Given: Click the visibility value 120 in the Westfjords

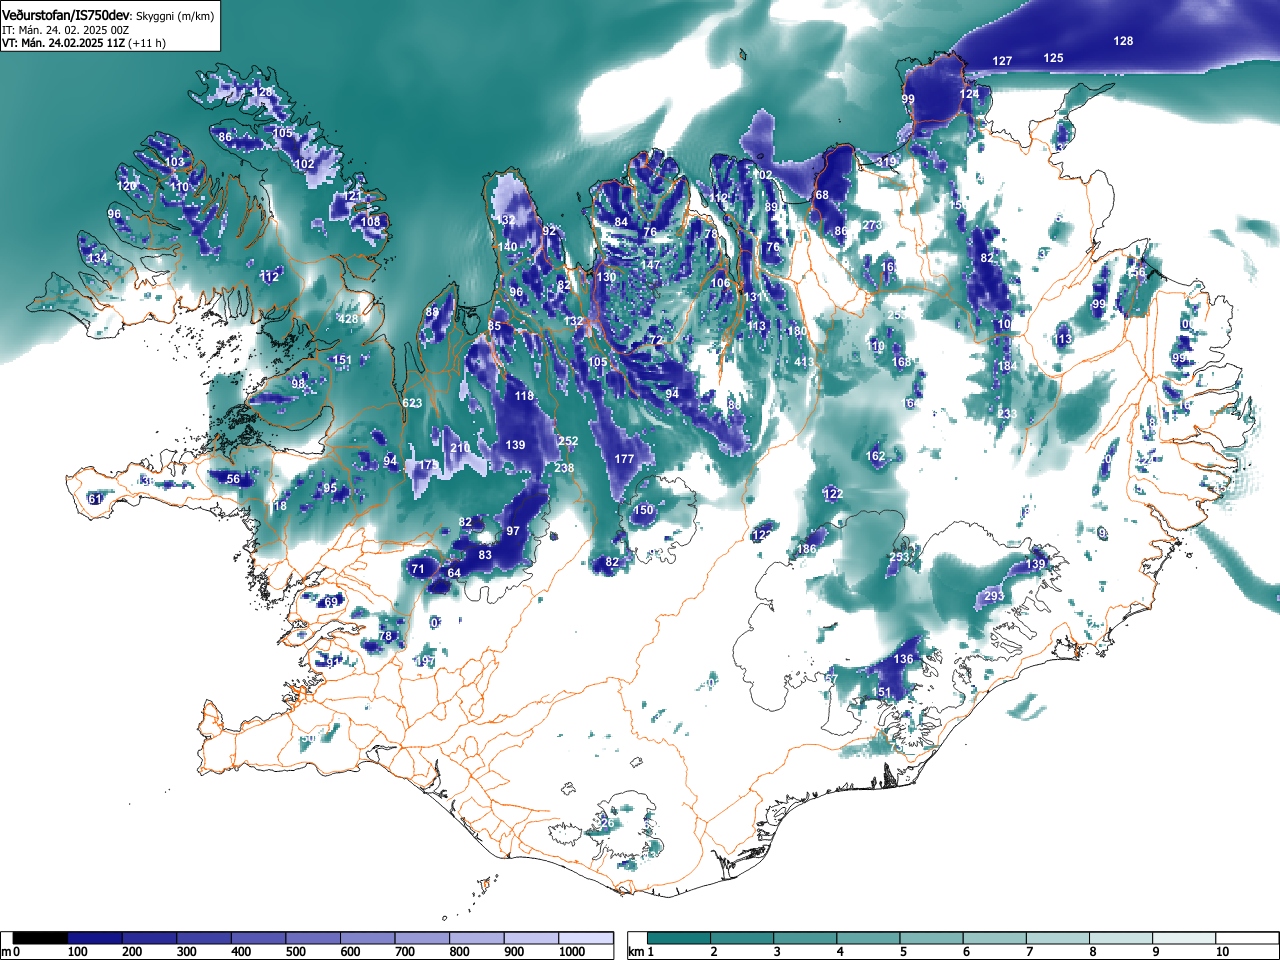Looking at the screenshot, I should pos(126,186).
